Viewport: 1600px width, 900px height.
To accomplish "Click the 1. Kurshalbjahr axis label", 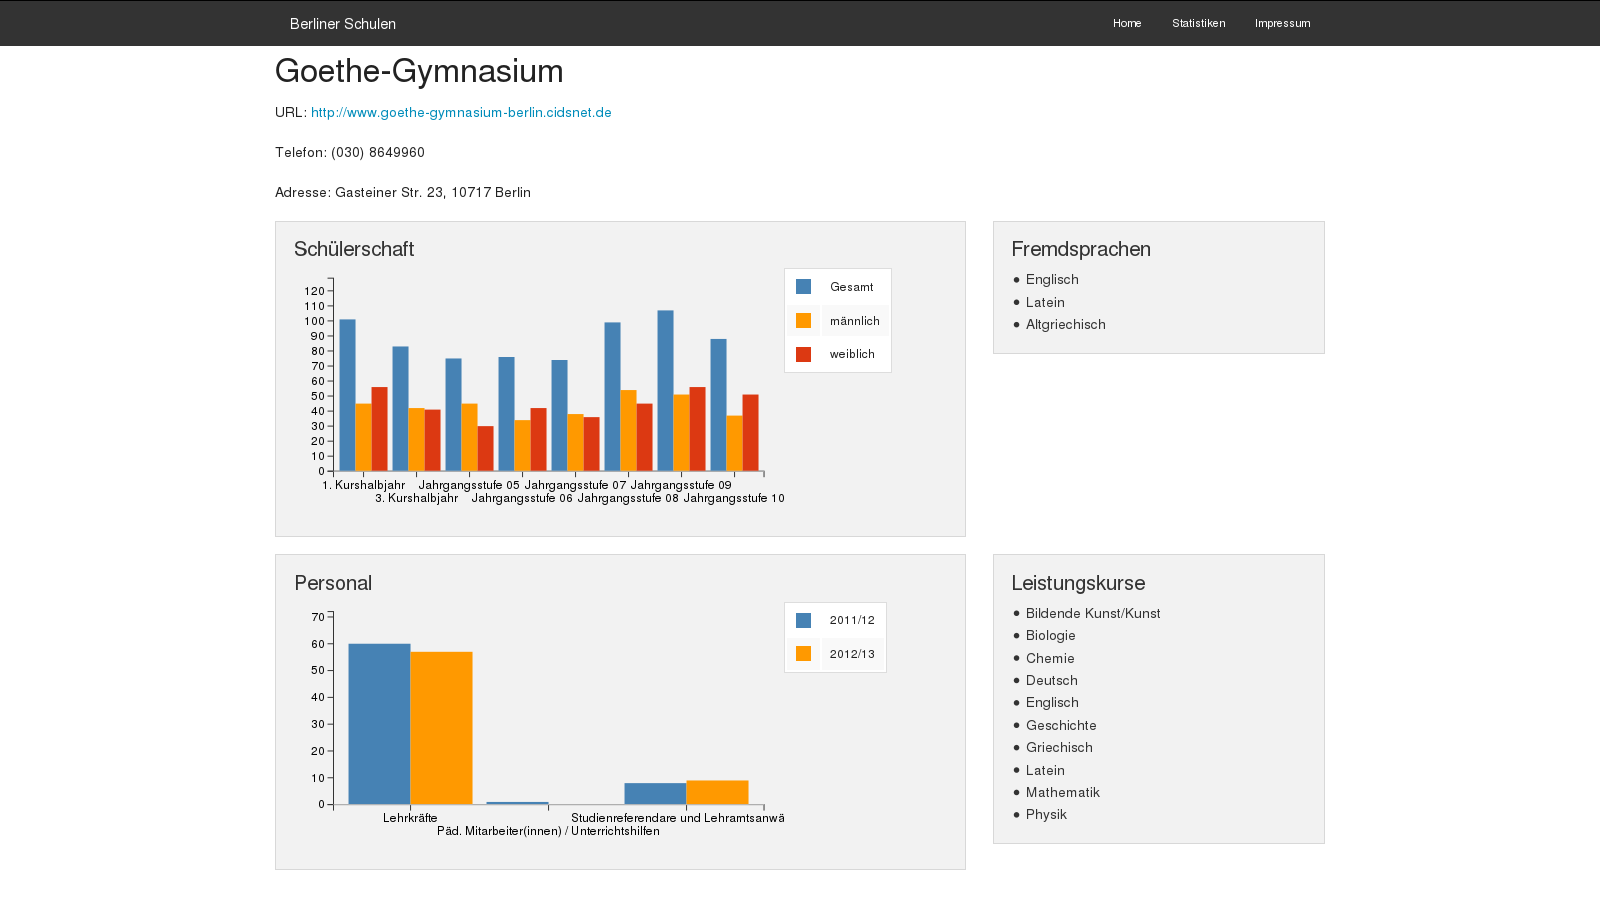I will click(364, 485).
